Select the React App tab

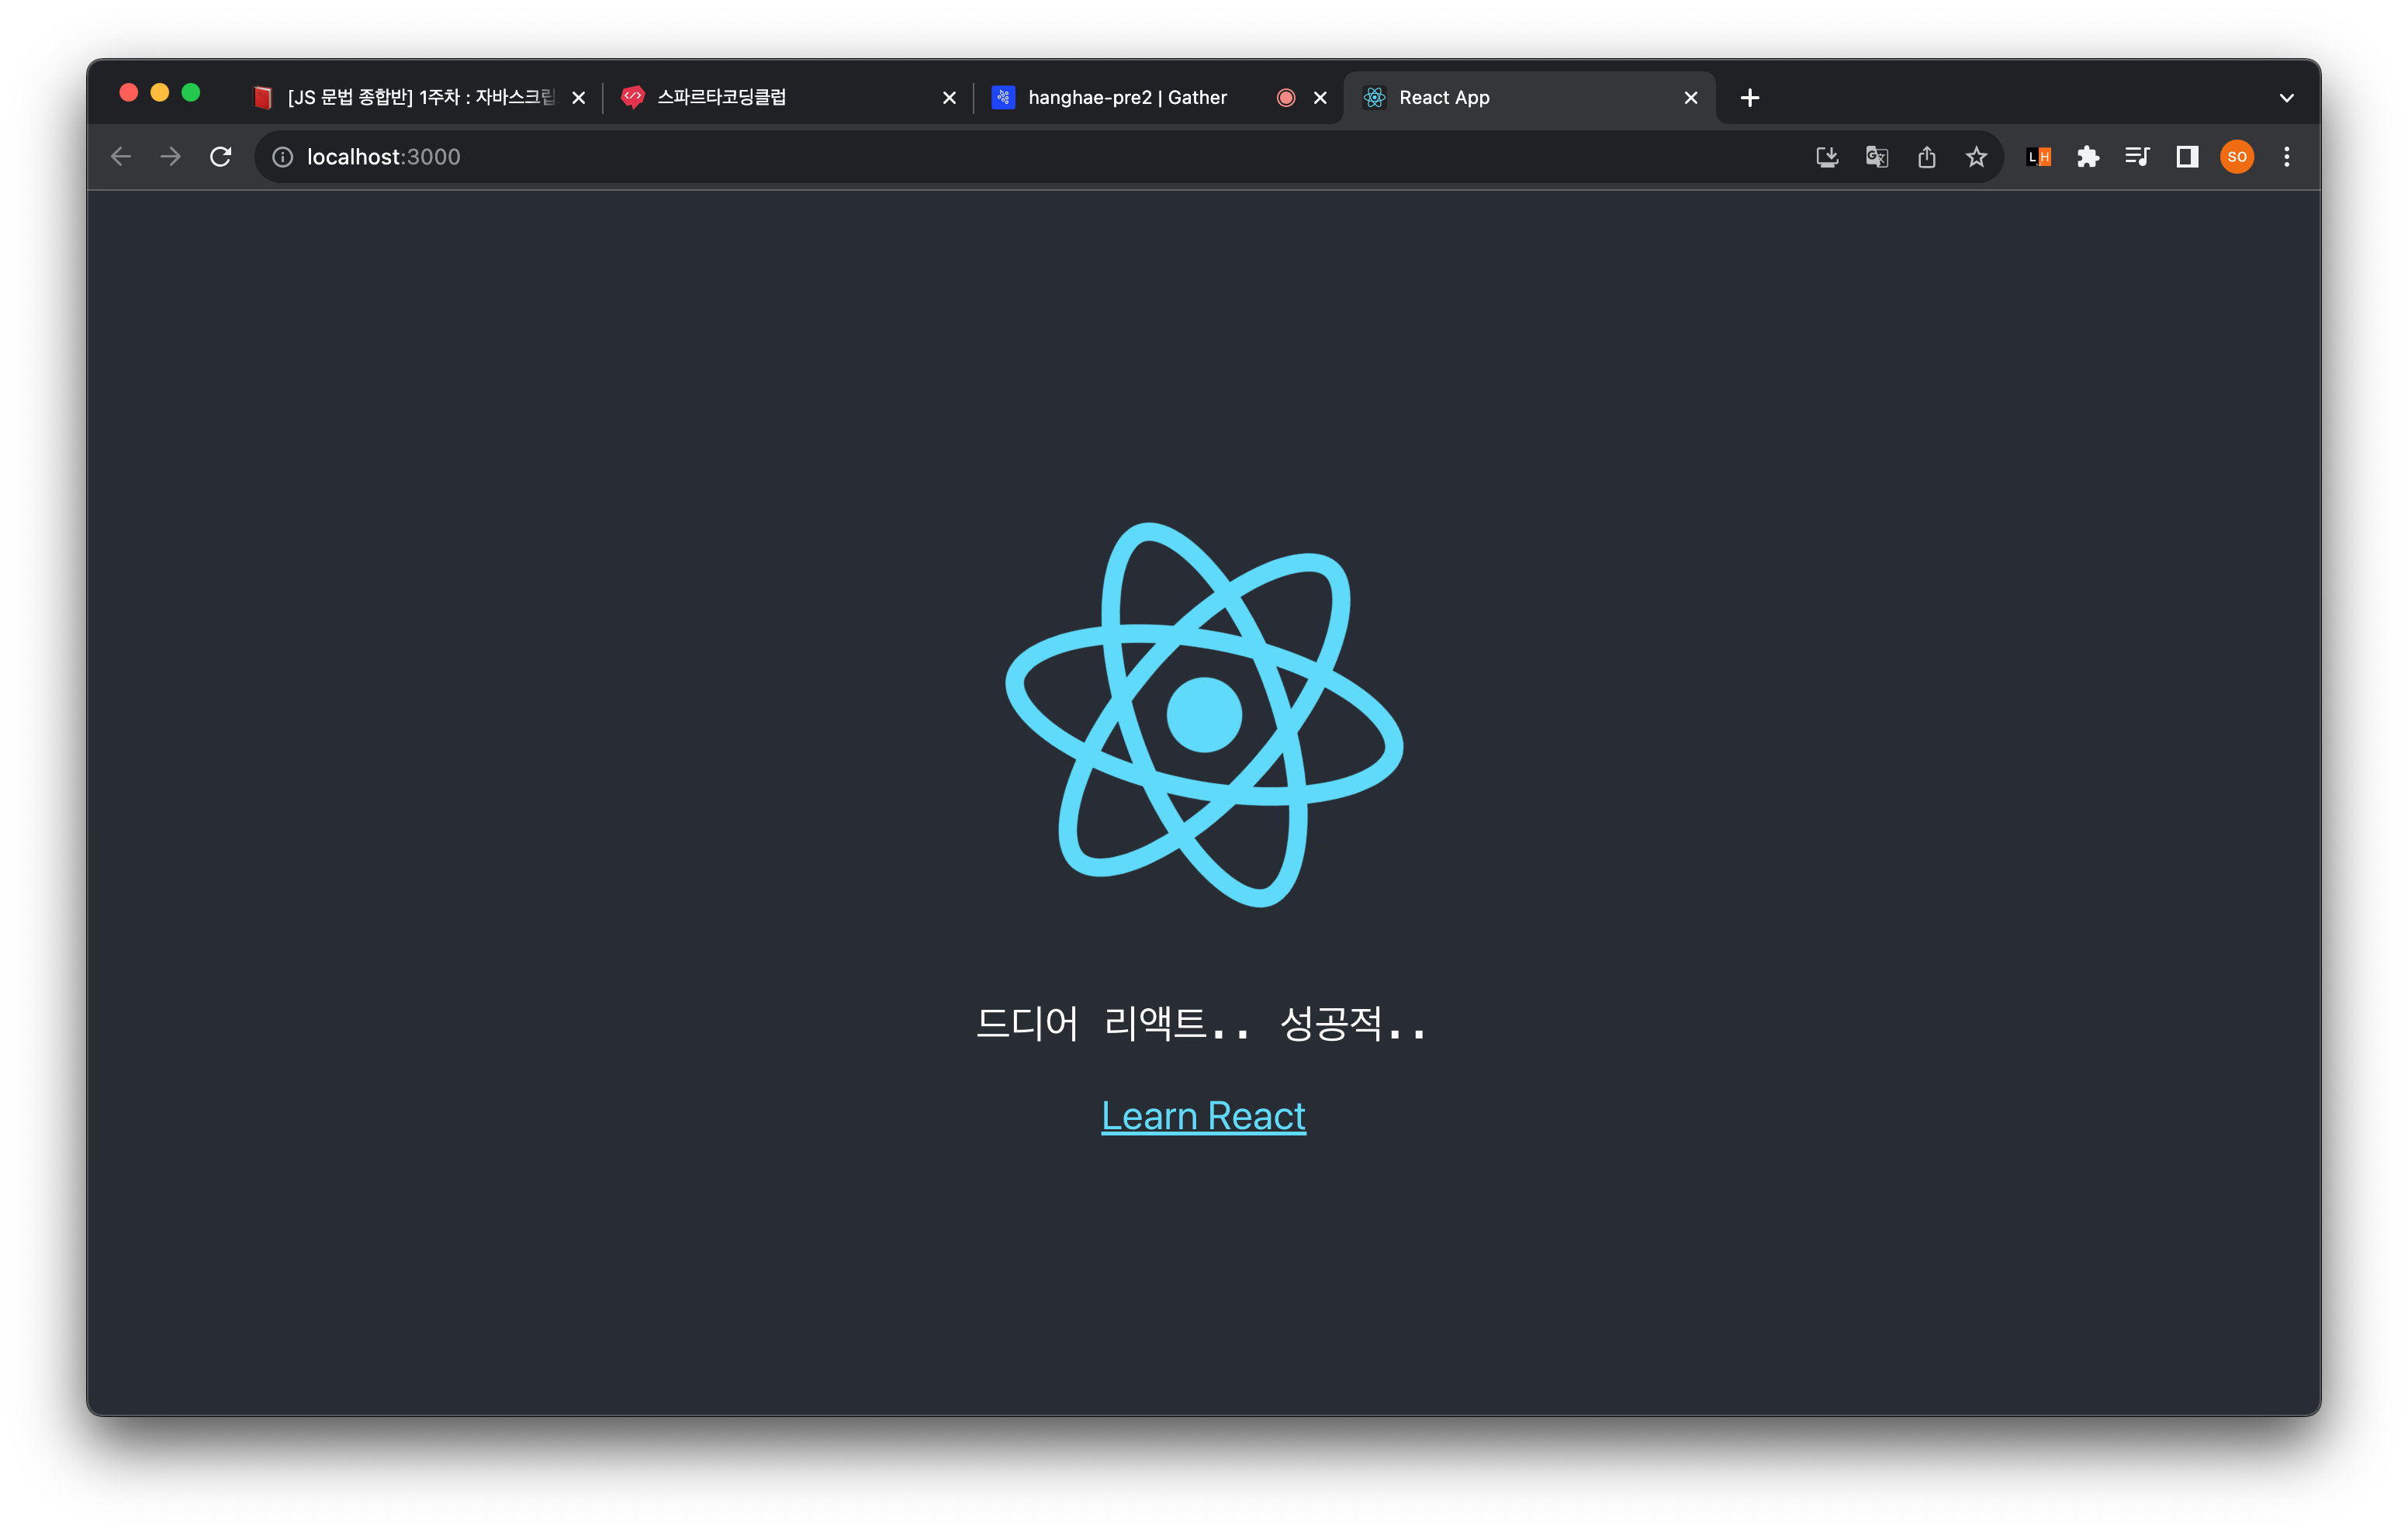1530,97
